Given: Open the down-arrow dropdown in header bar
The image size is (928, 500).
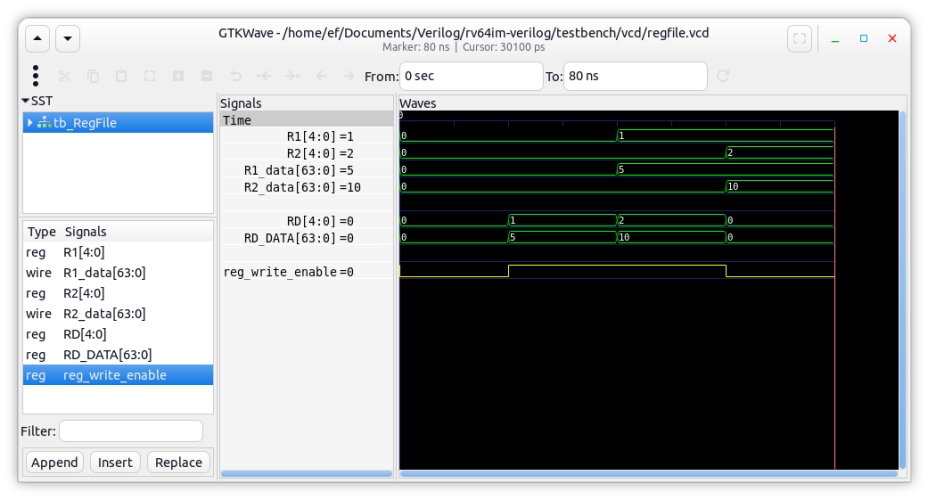Looking at the screenshot, I should click(x=67, y=39).
